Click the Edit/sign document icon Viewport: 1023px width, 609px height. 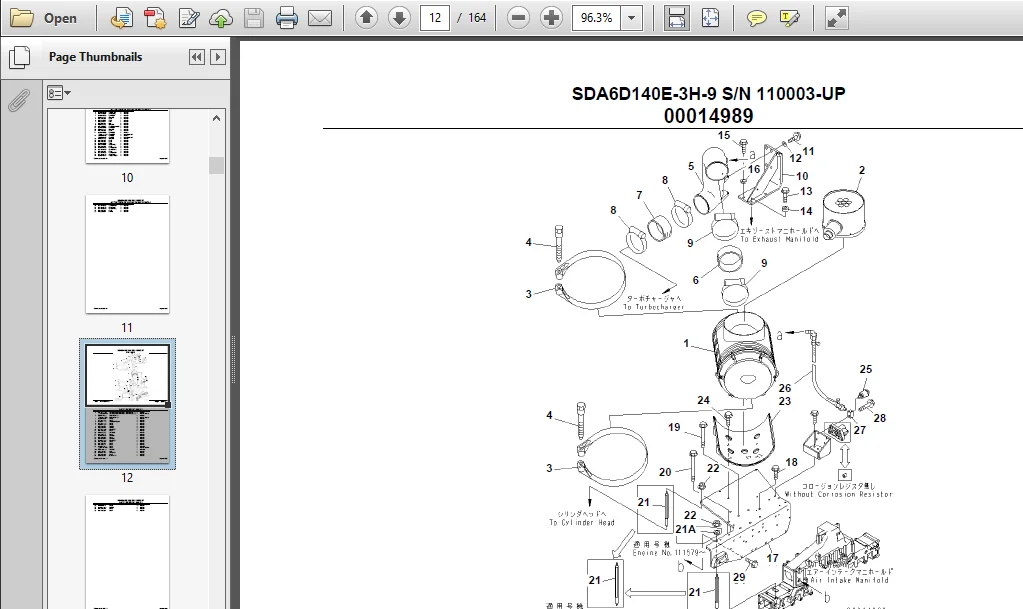[189, 18]
